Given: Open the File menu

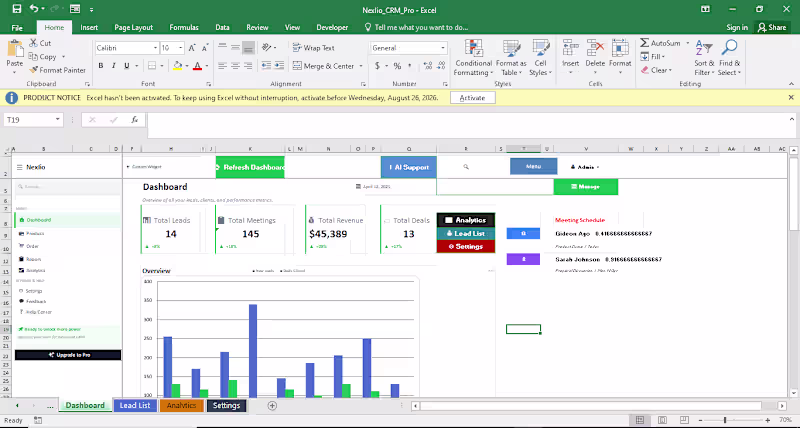Looking at the screenshot, I should (x=17, y=28).
